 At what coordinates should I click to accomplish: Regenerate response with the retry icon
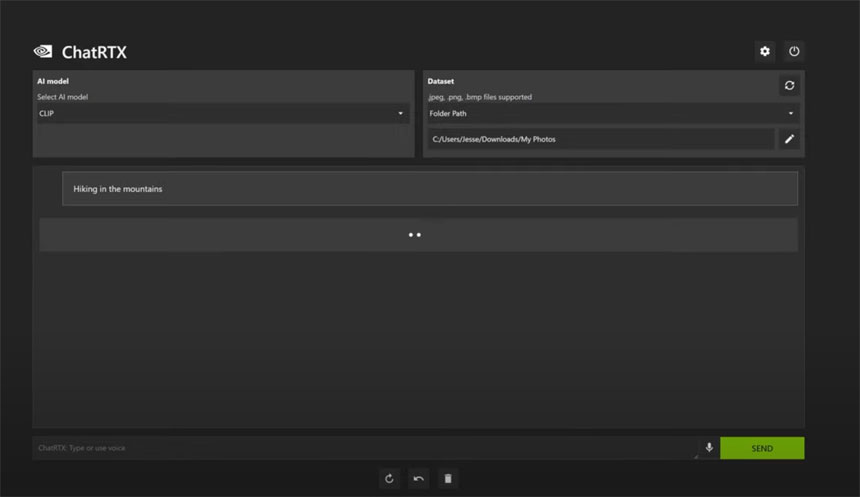tap(389, 479)
